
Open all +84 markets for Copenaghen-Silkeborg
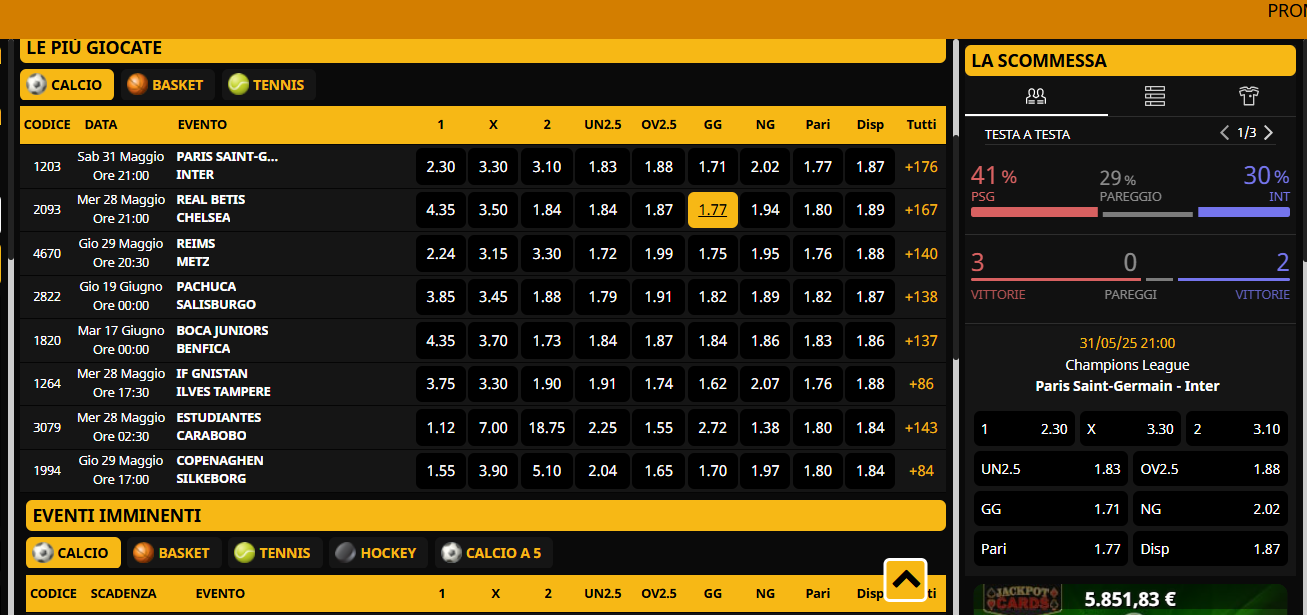pyautogui.click(x=921, y=471)
